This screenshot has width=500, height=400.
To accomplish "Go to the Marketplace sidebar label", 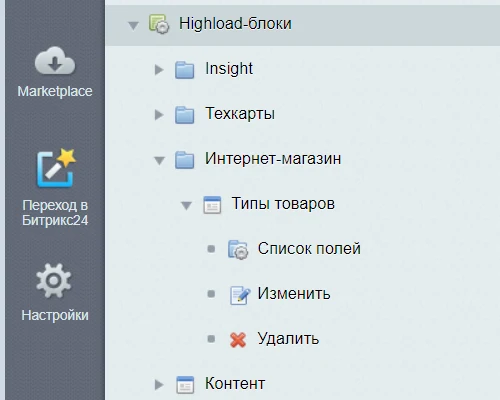I will click(55, 91).
